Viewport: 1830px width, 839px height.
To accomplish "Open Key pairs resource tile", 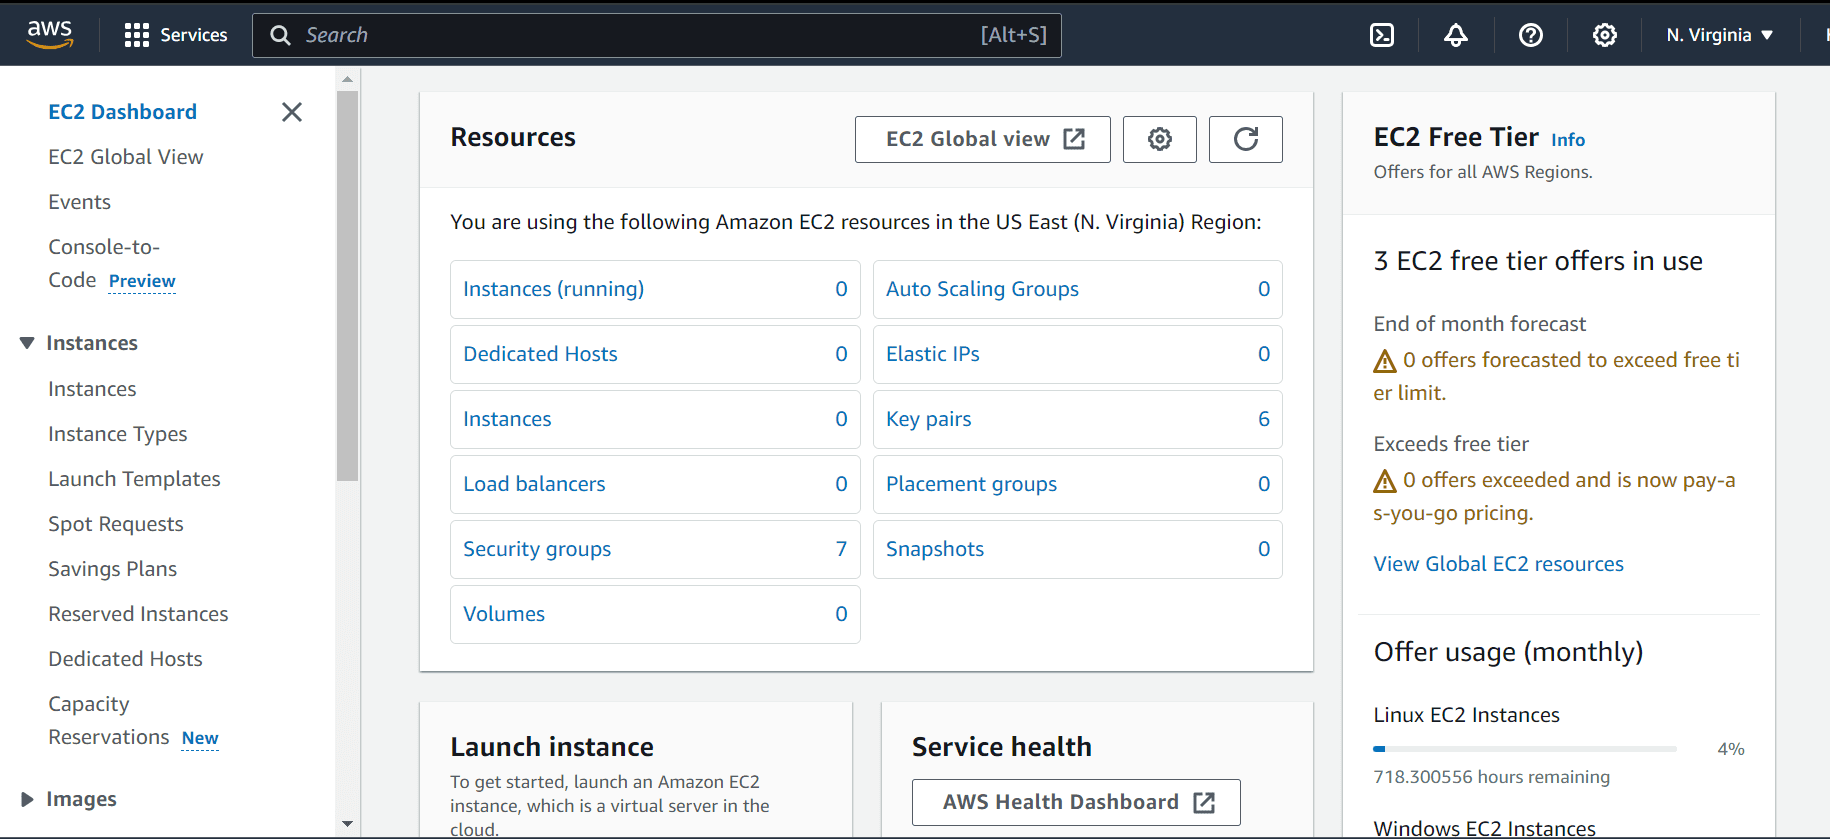I will [x=1078, y=419].
